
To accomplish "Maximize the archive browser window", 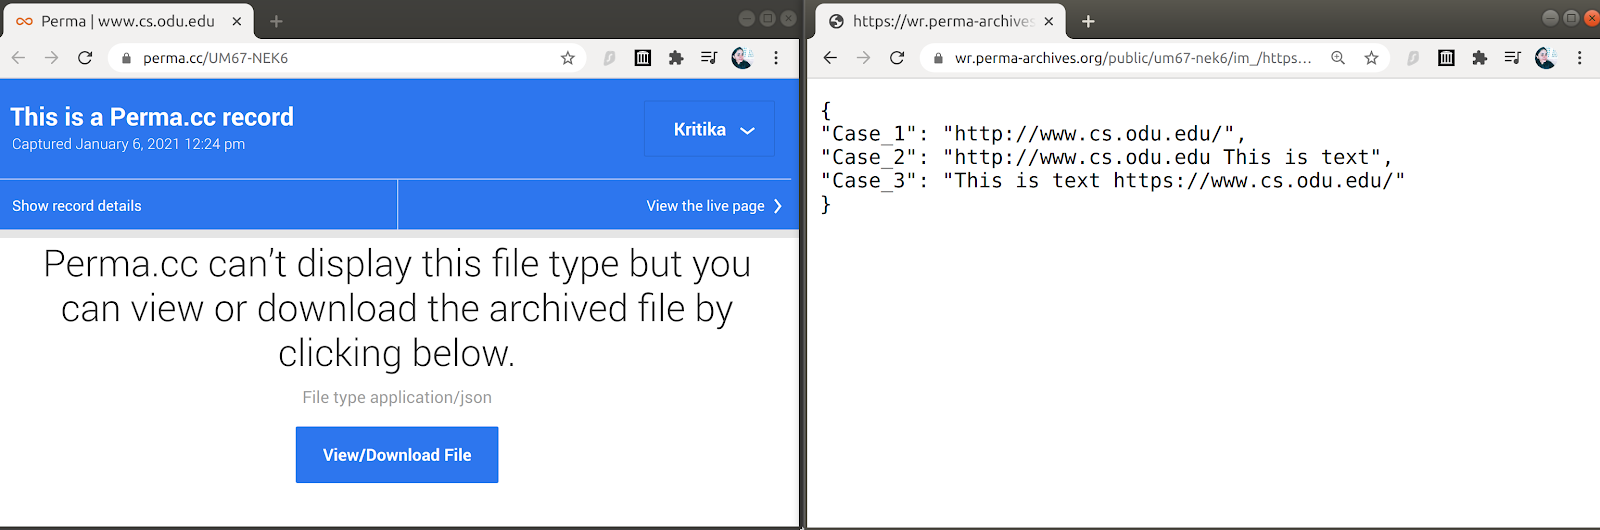I will (1571, 18).
